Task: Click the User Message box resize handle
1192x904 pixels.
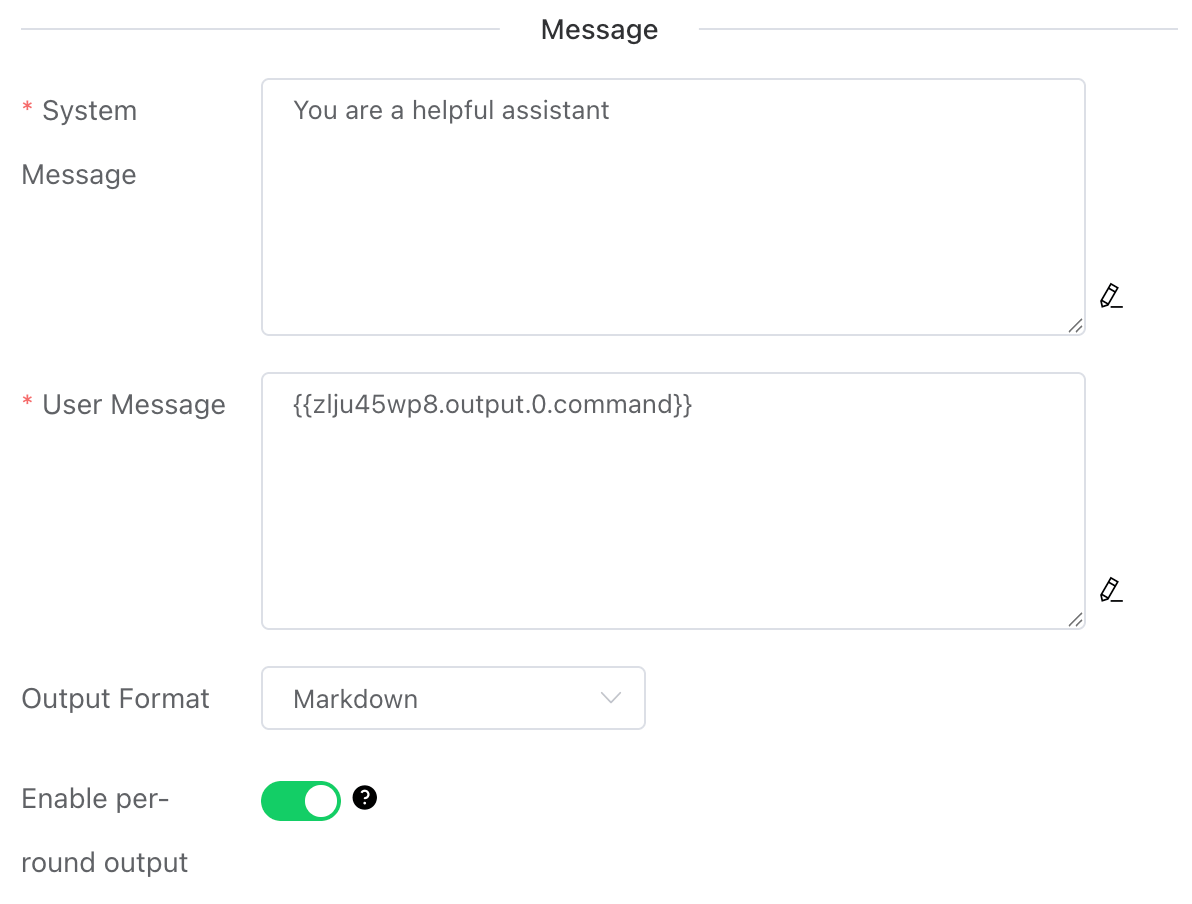Action: coord(1075,619)
